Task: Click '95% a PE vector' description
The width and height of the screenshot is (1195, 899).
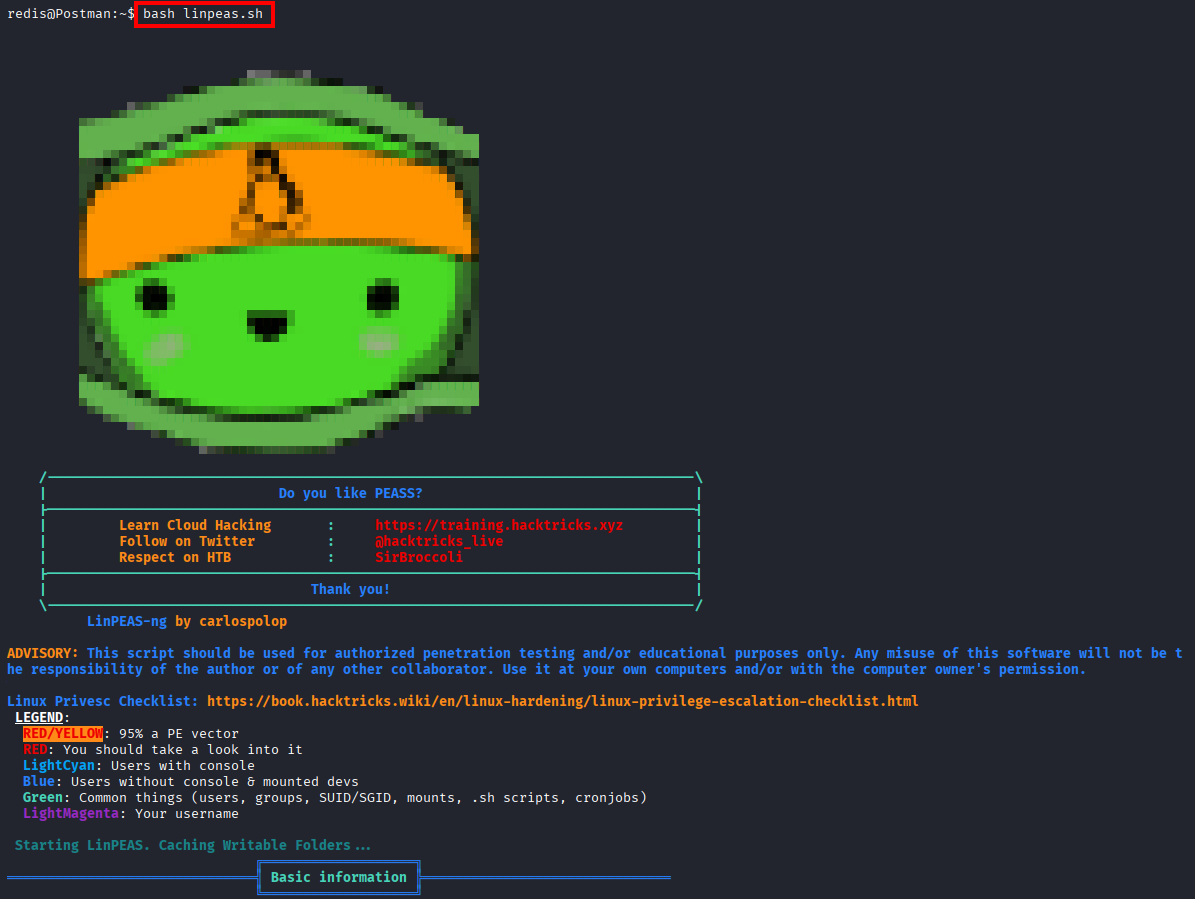Action: (x=179, y=733)
